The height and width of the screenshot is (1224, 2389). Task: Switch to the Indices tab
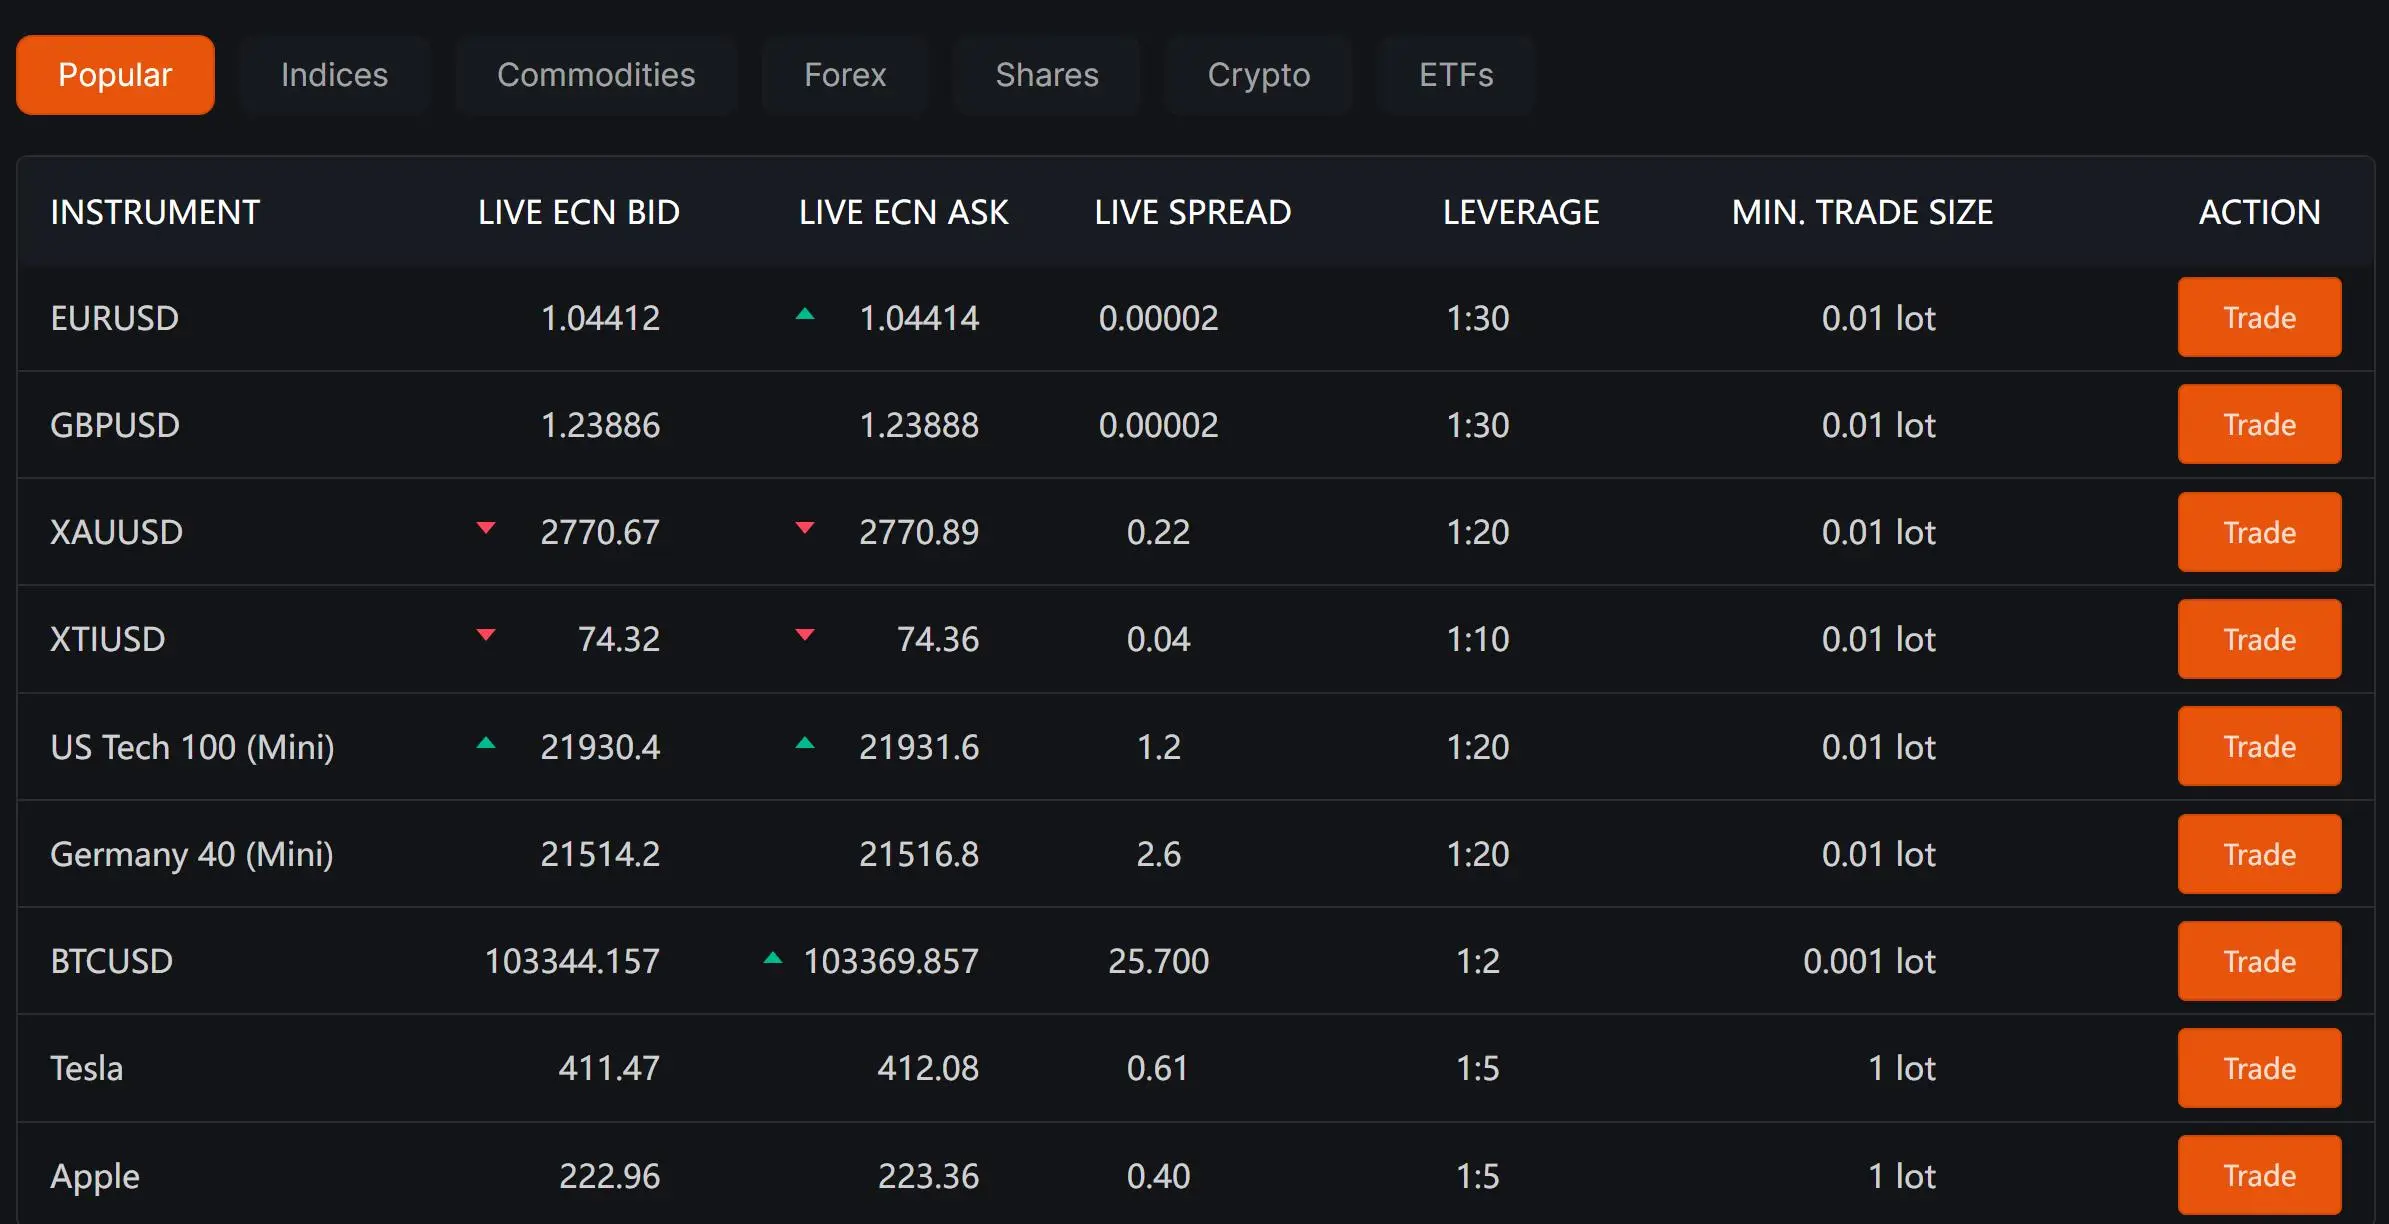334,75
